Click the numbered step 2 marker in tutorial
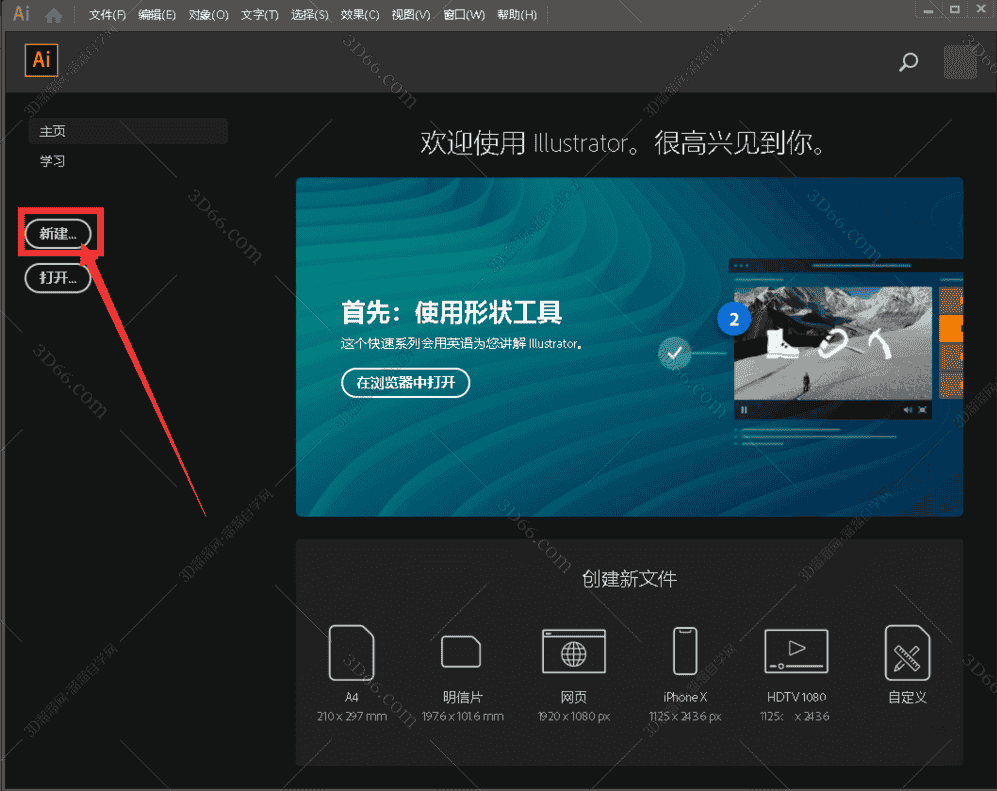This screenshot has width=997, height=791. coord(734,319)
